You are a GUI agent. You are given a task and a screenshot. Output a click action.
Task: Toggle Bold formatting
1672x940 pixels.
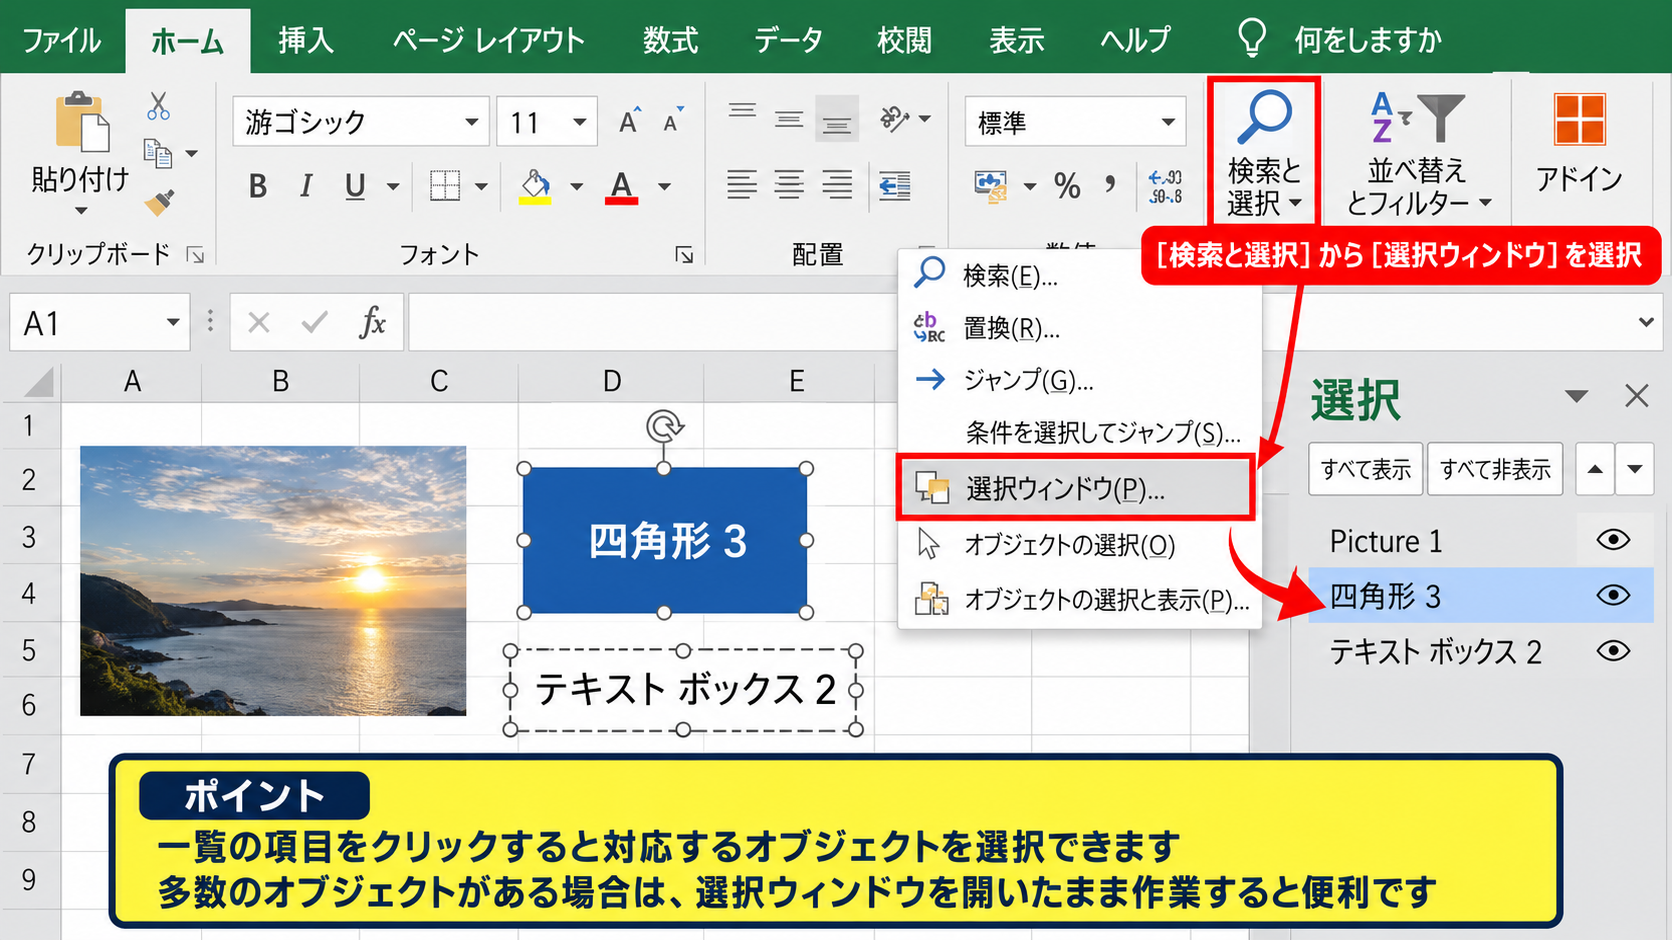[258, 186]
